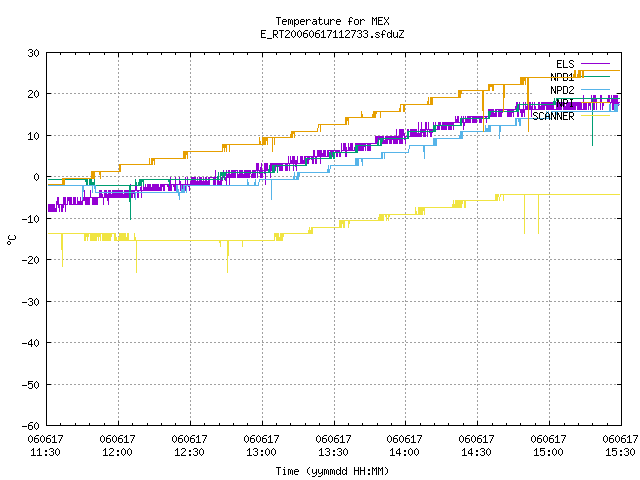Click the purple ELS legend line sample

596,64
